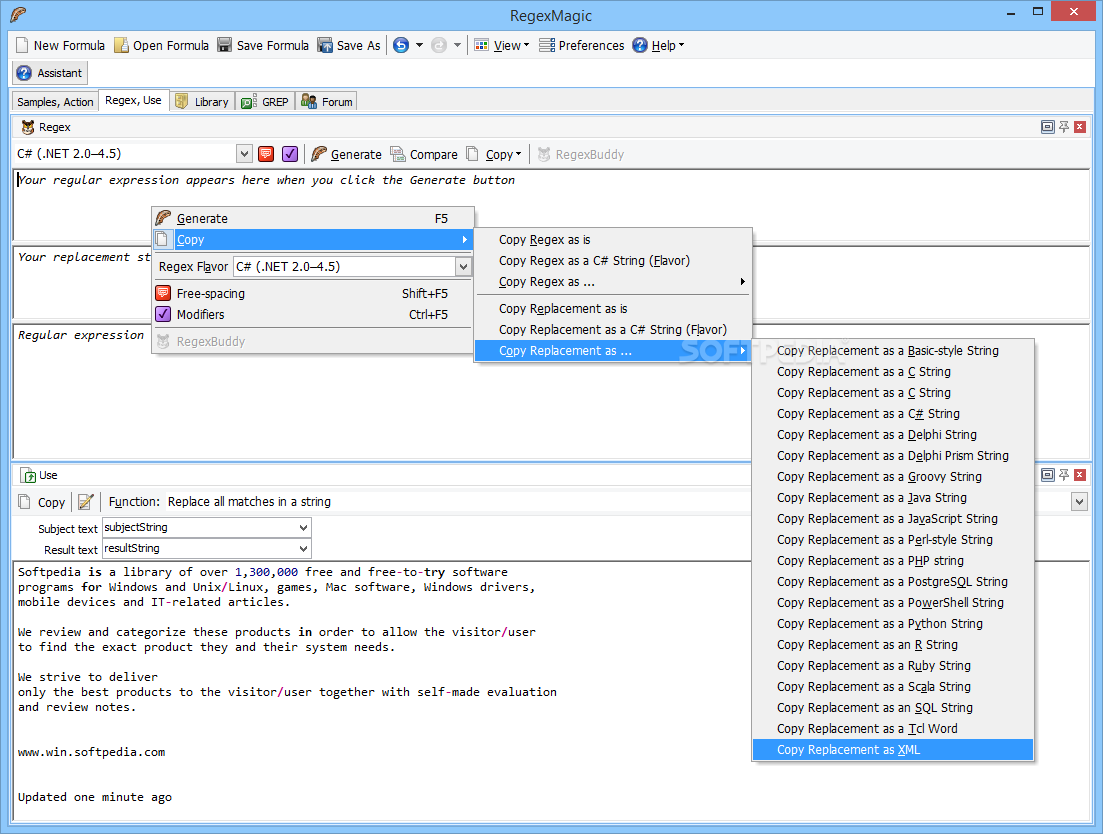Open the Redo history dropdown arrow
The height and width of the screenshot is (834, 1103).
click(x=457, y=46)
